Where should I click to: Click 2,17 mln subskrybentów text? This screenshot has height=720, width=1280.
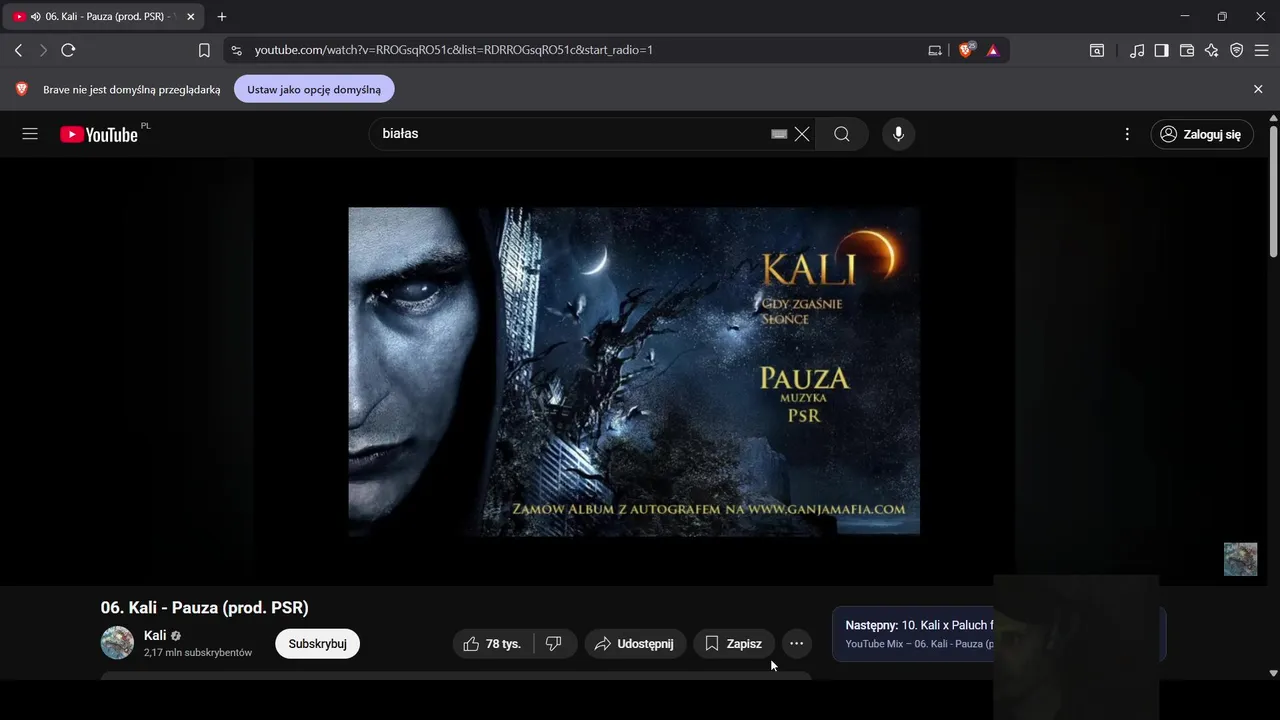198,653
